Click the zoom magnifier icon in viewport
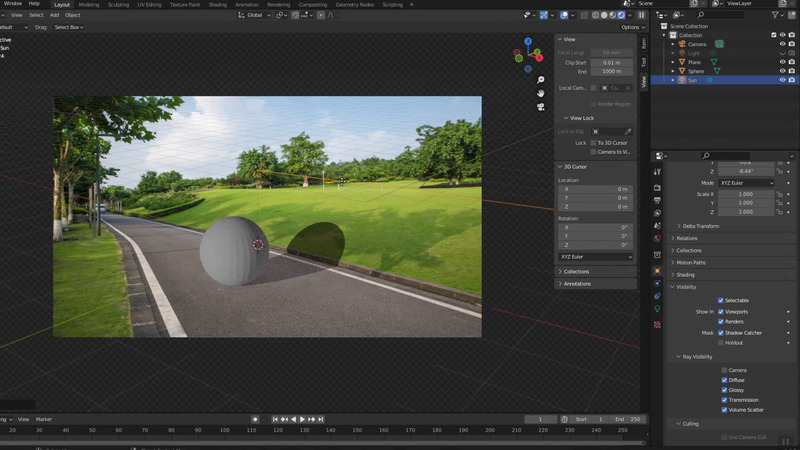Viewport: 800px width, 450px height. tap(541, 80)
